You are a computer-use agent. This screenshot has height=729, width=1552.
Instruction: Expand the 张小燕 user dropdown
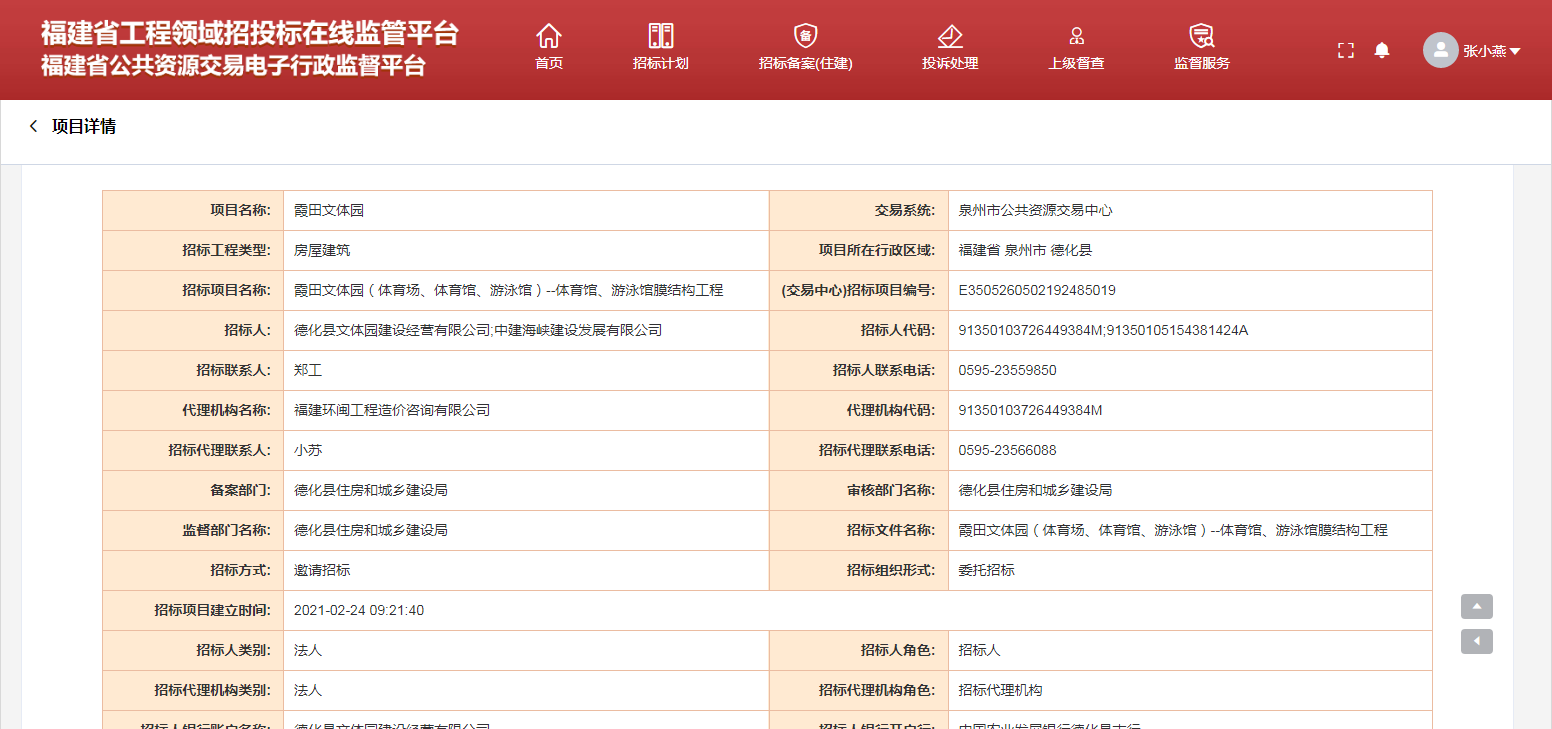point(1491,51)
